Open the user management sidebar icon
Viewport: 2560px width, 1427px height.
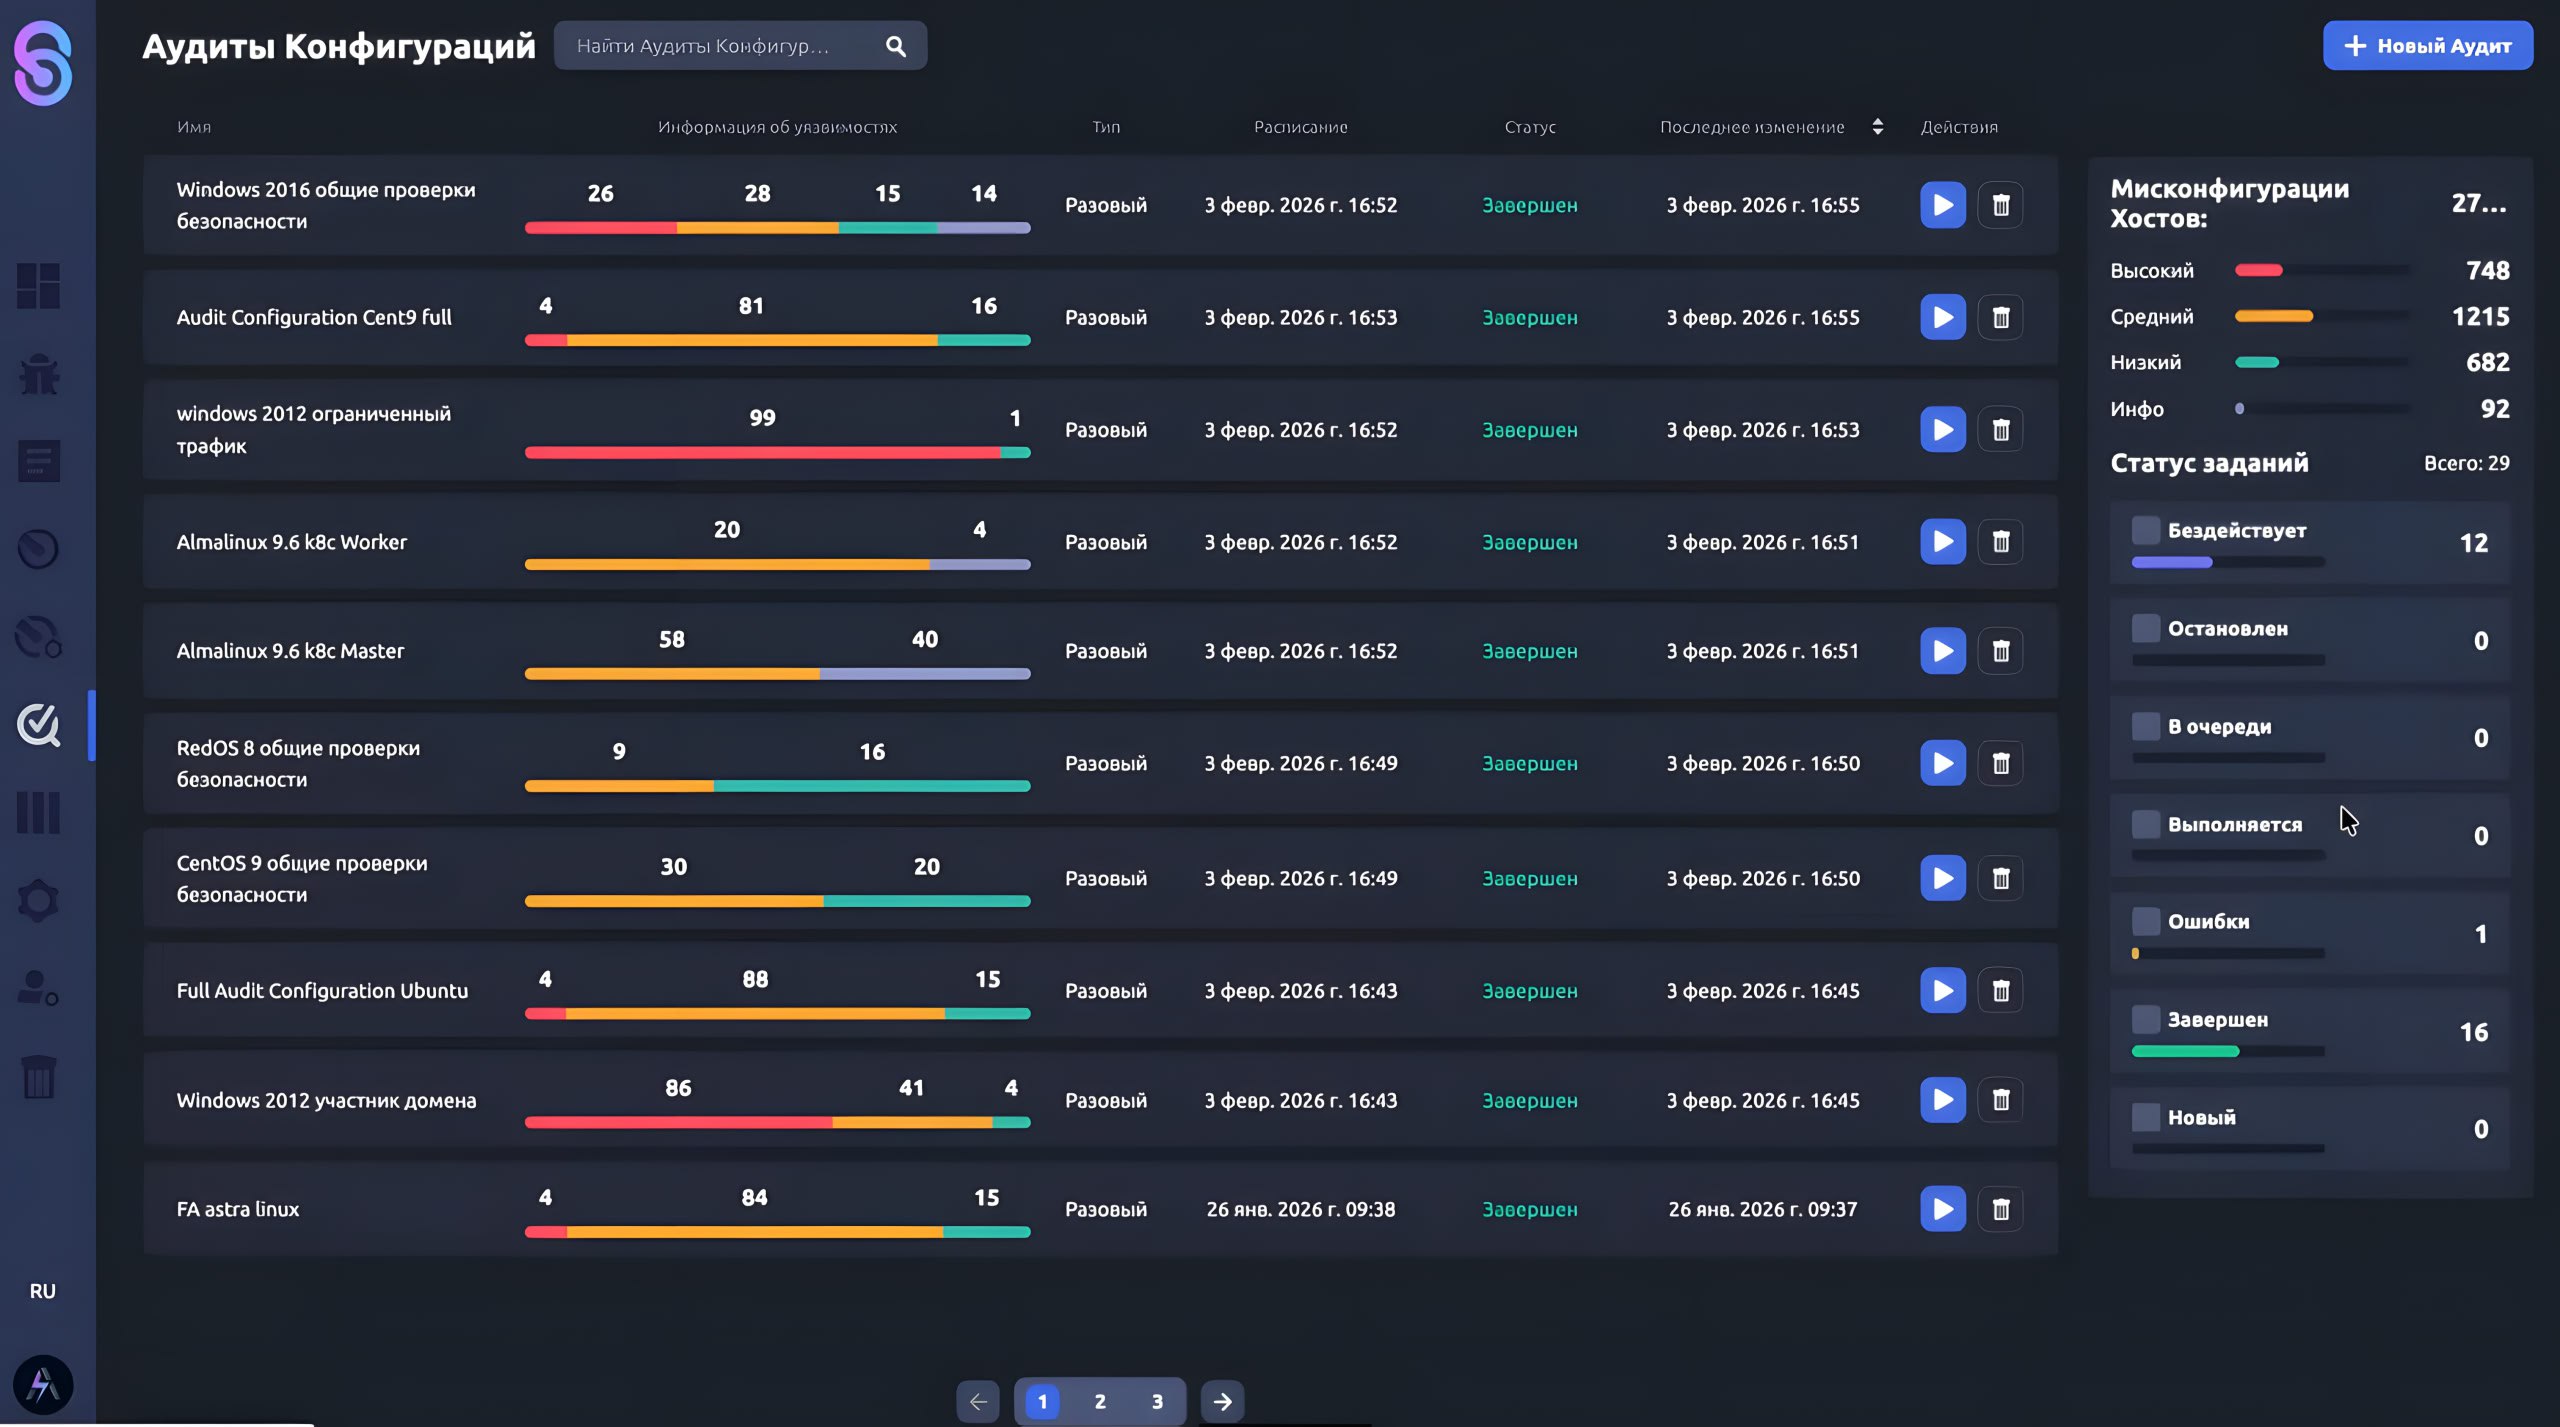(39, 988)
